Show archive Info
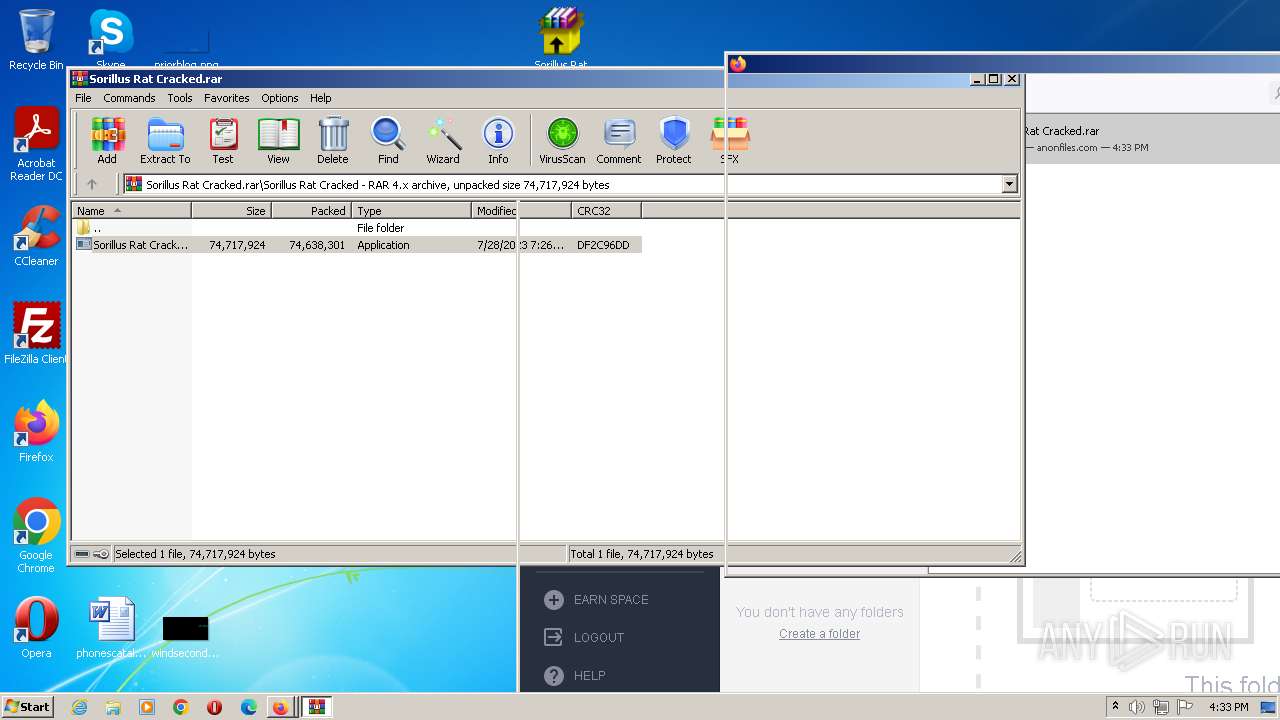The width and height of the screenshot is (1280, 720). 498,140
